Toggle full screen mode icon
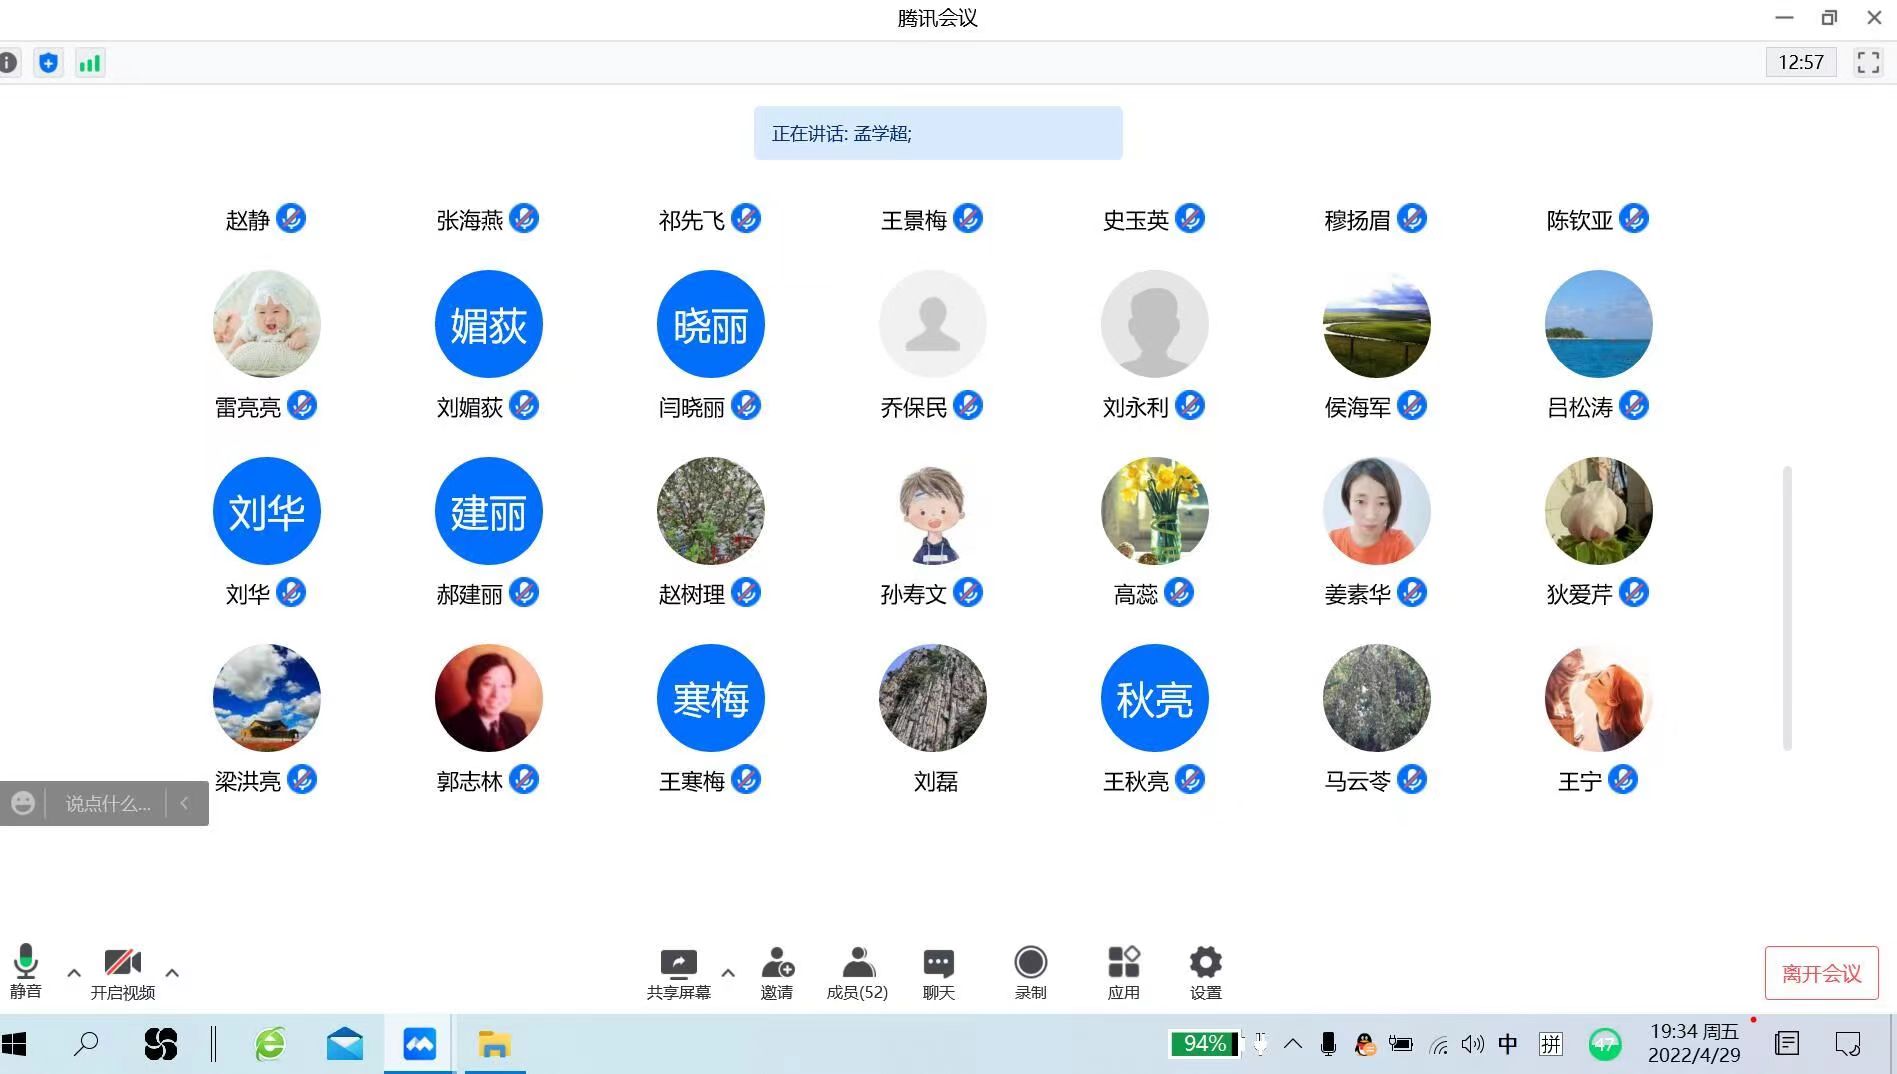The height and width of the screenshot is (1074, 1897). [1867, 62]
